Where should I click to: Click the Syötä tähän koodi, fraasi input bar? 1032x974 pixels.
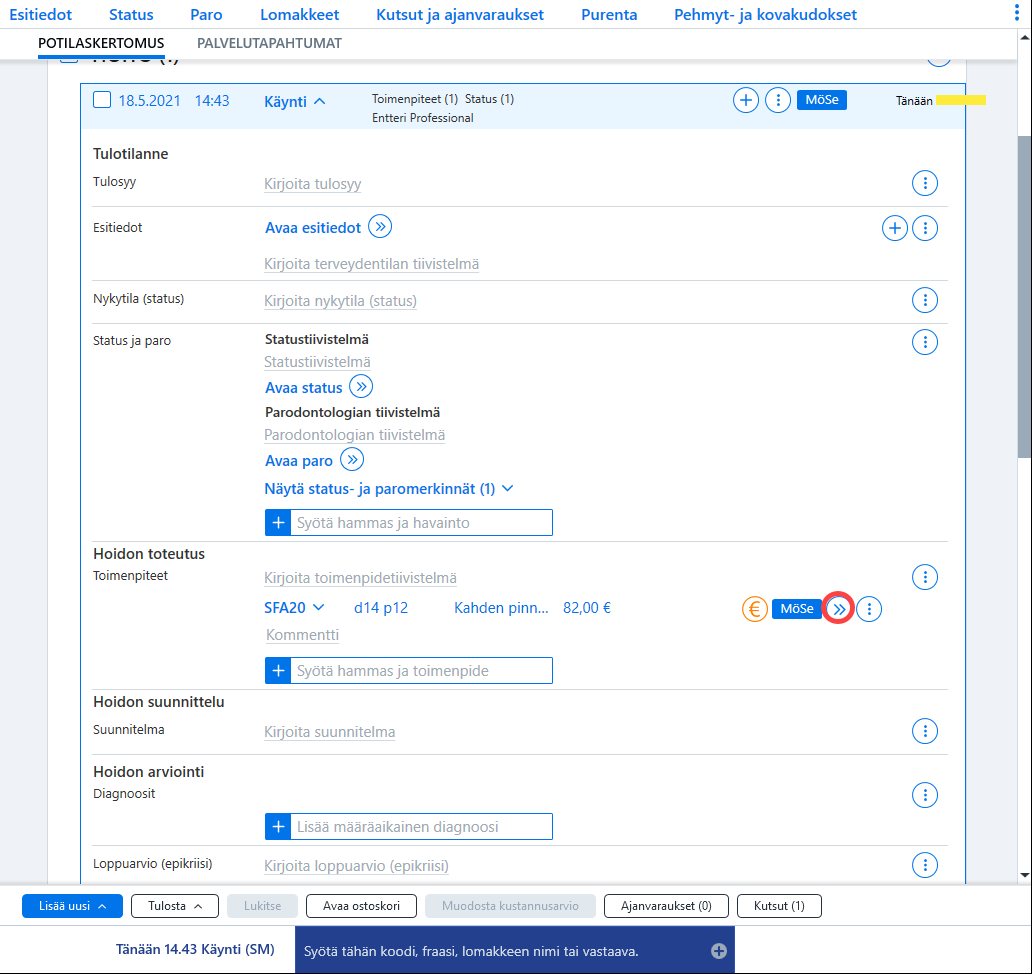click(x=515, y=951)
